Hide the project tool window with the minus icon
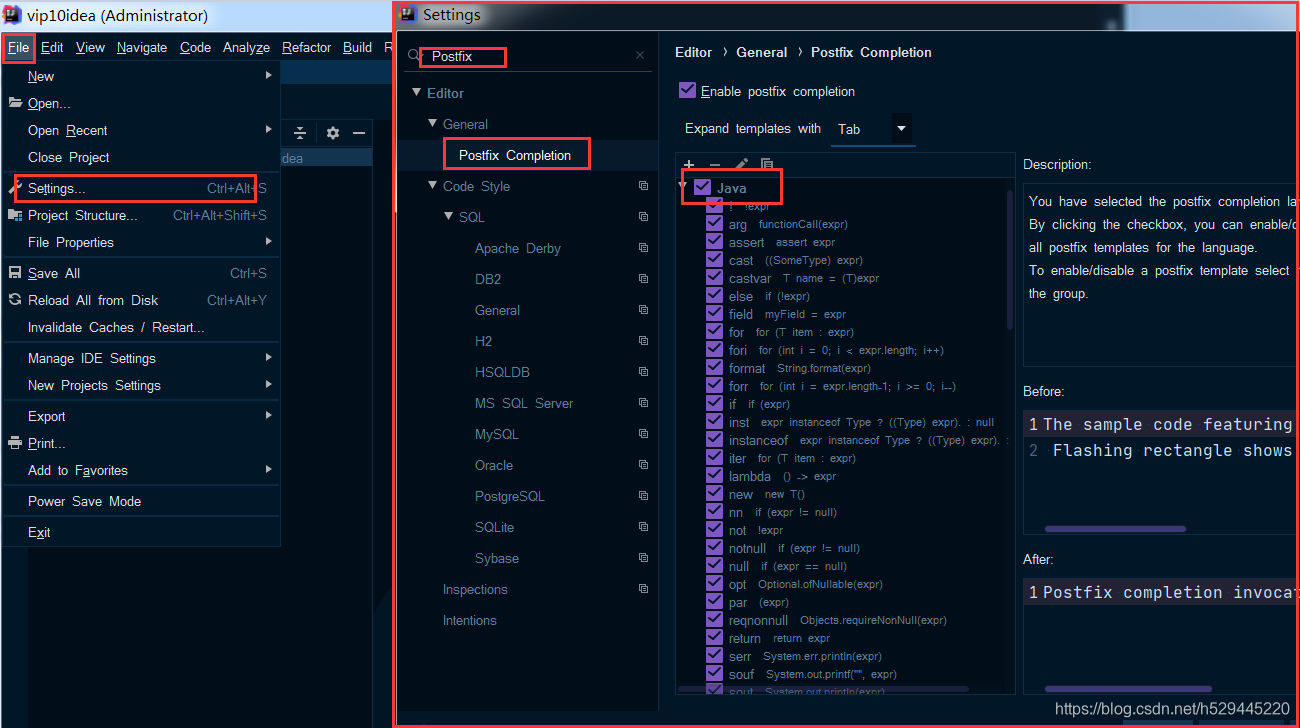This screenshot has height=728, width=1300. (x=359, y=133)
